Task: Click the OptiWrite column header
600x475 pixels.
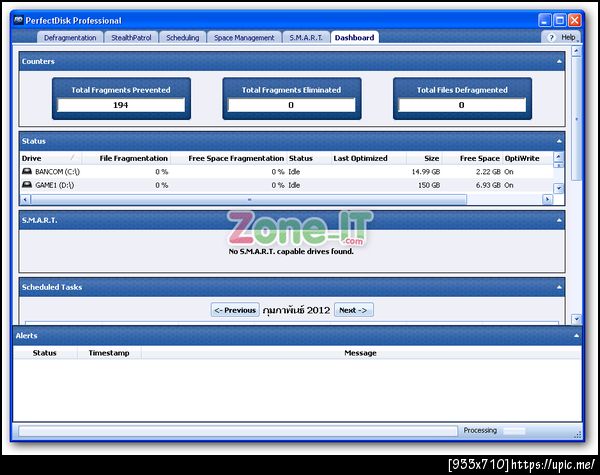Action: [x=528, y=158]
